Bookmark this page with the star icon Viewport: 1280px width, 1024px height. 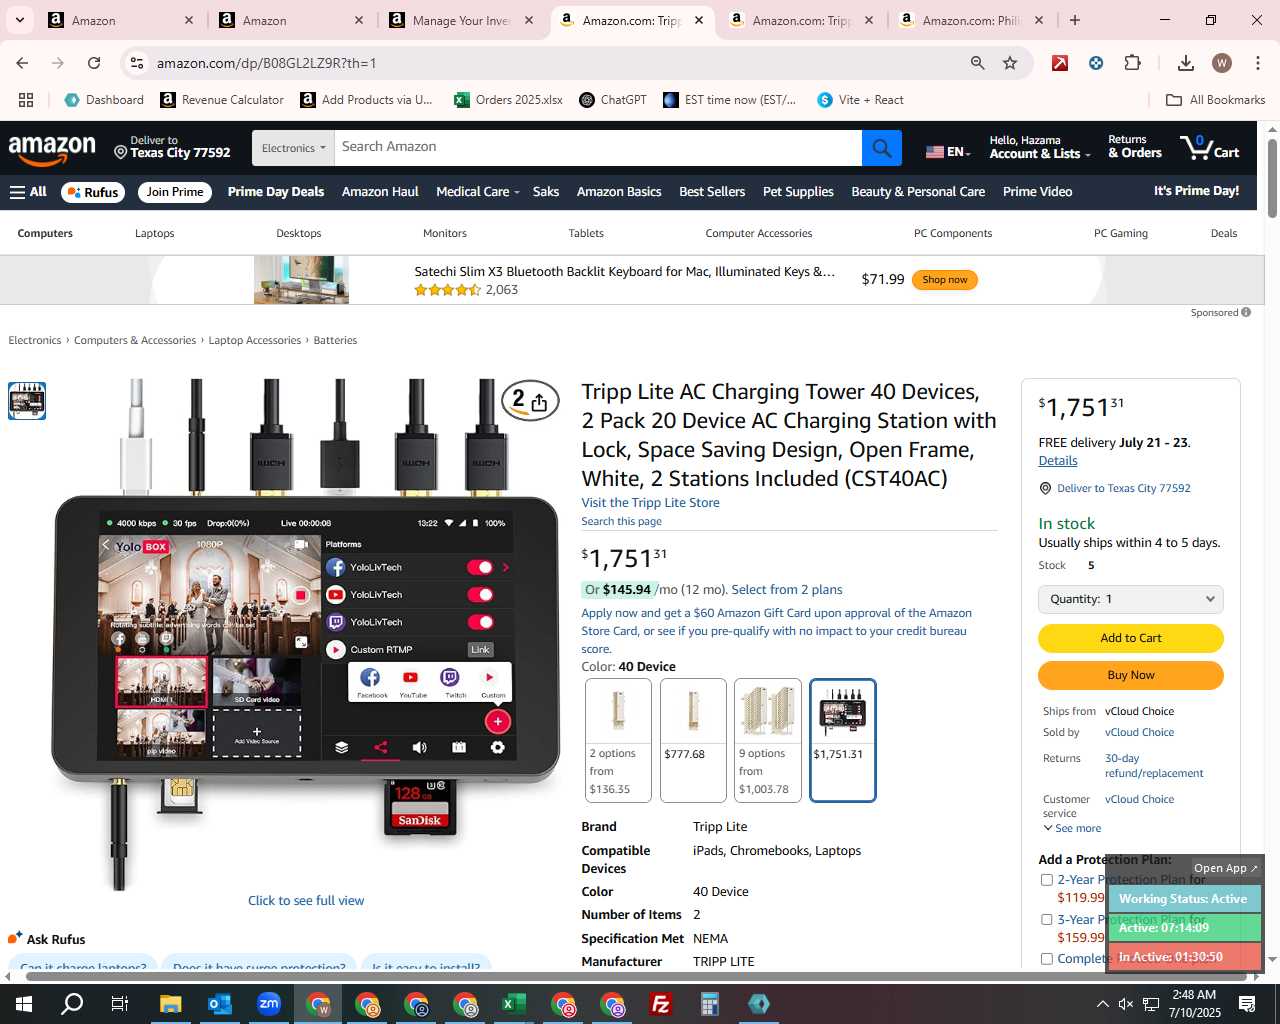click(x=1010, y=63)
